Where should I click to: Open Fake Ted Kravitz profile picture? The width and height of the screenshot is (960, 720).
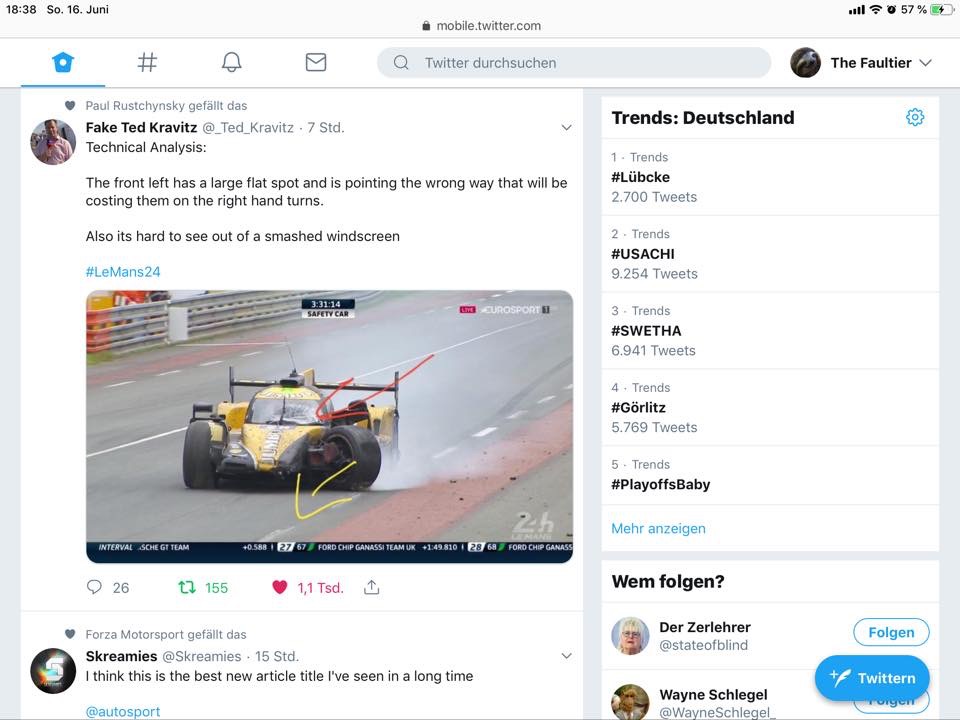pos(53,142)
